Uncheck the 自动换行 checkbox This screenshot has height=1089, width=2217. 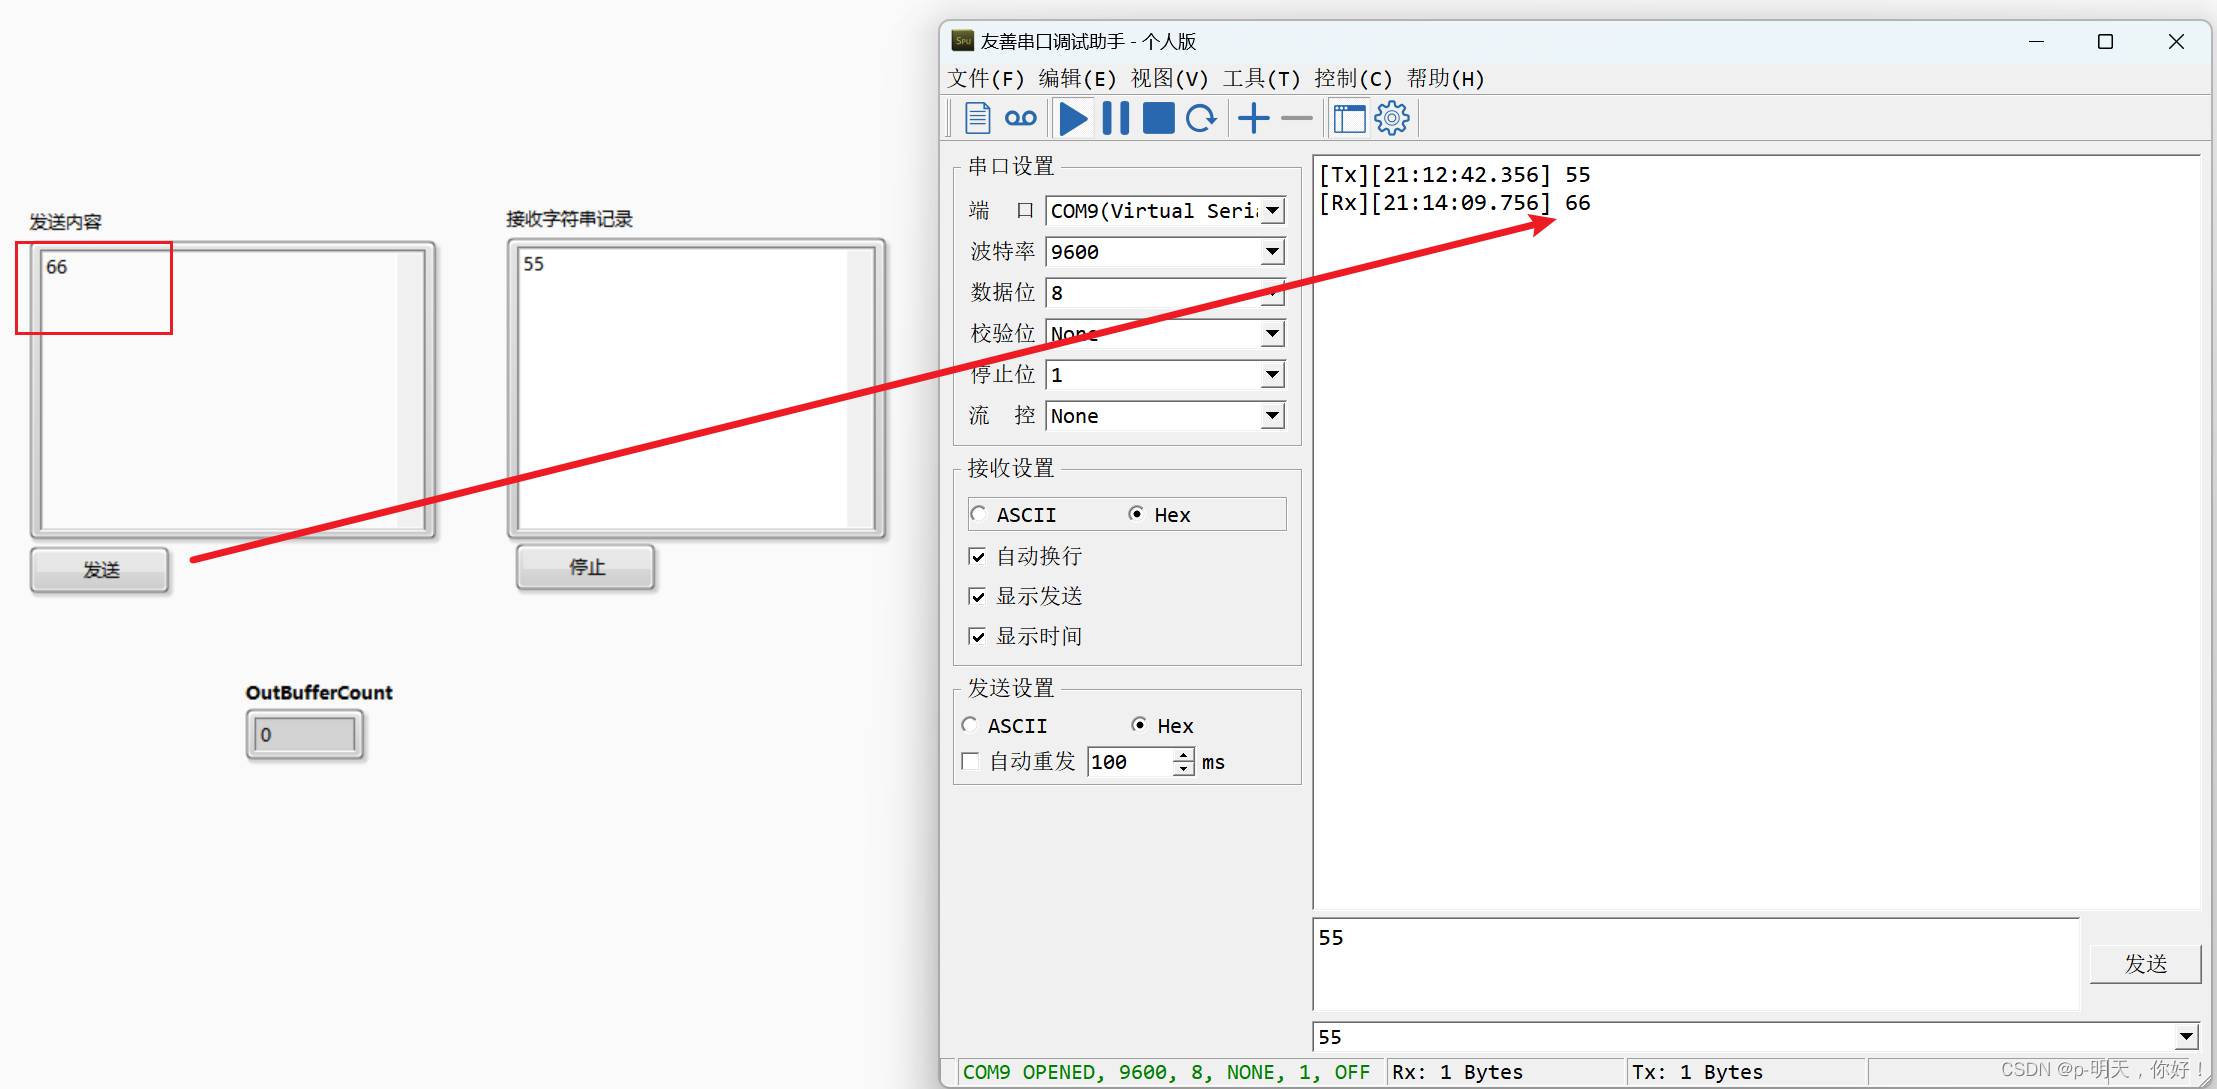[978, 556]
